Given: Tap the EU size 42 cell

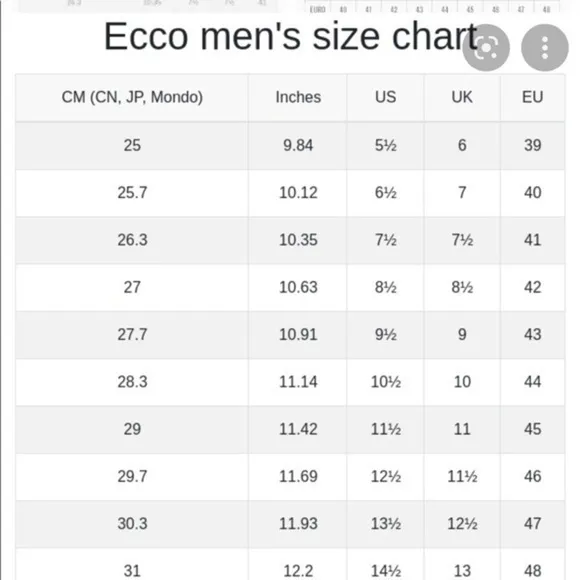Looking at the screenshot, I should (x=533, y=287).
